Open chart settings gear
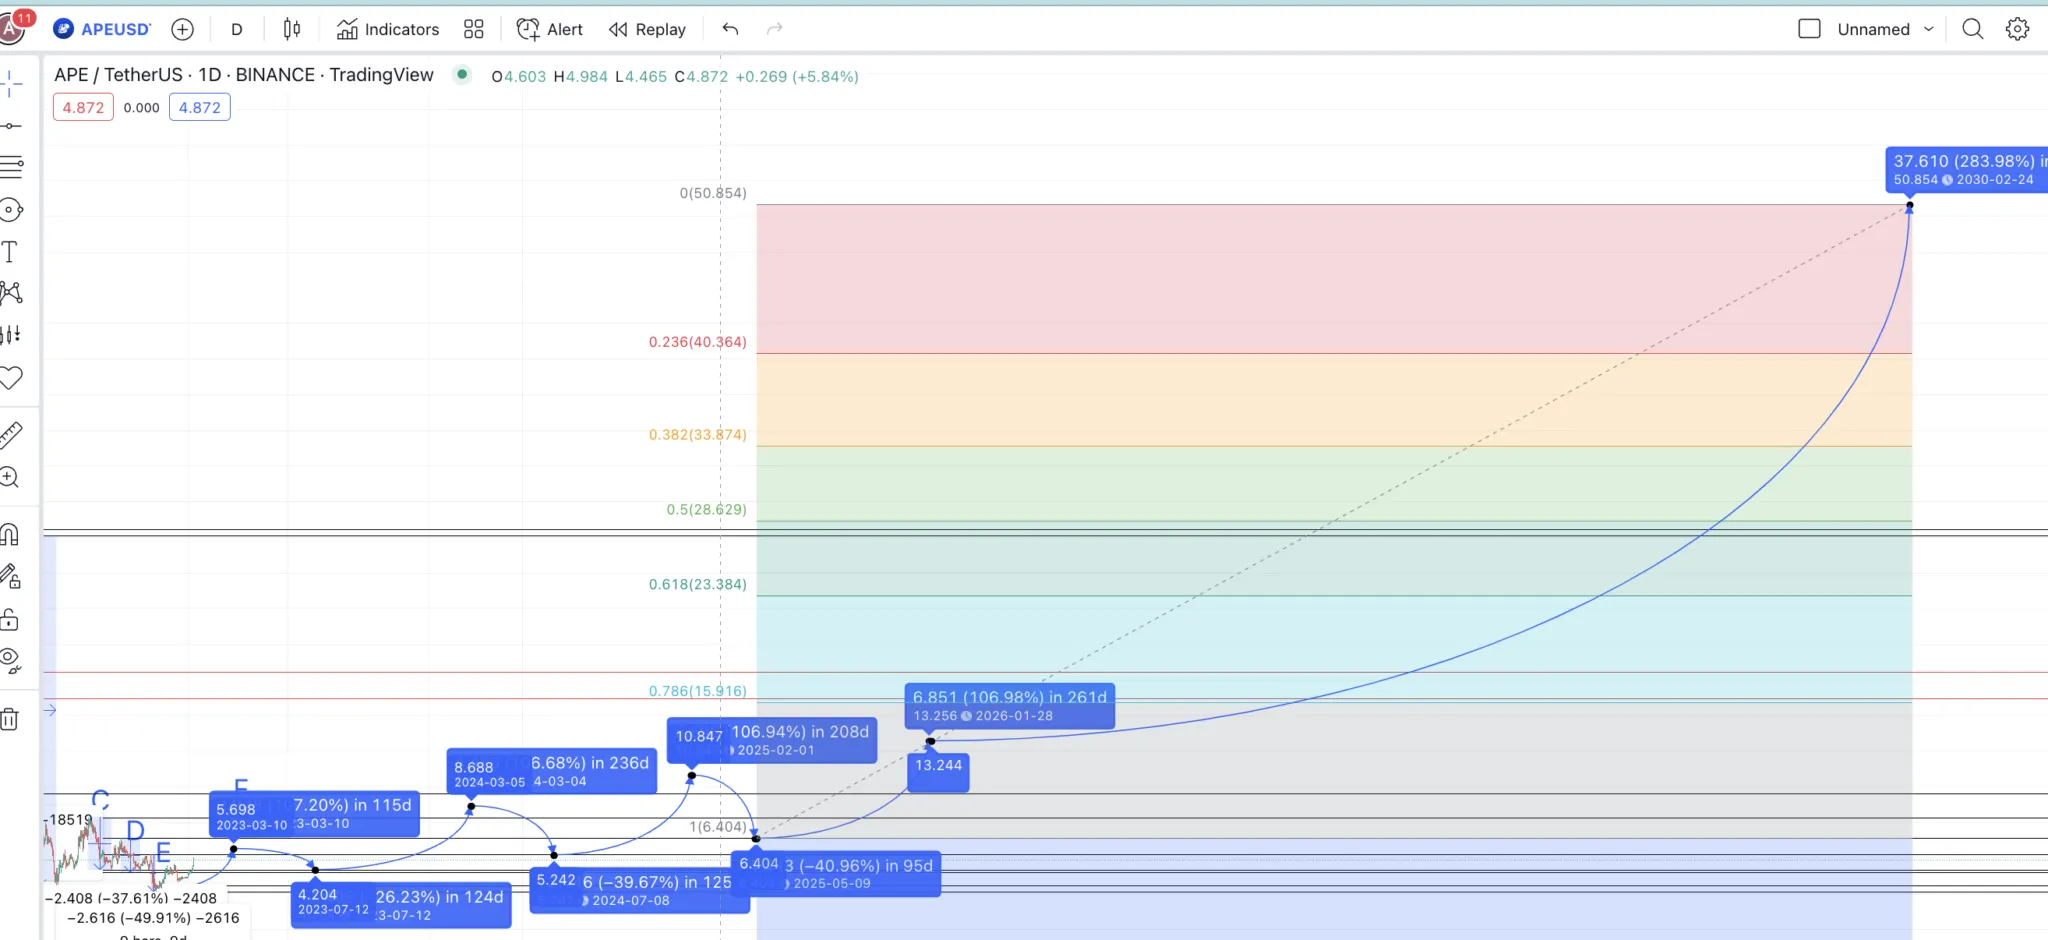The height and width of the screenshot is (940, 2048). point(2017,29)
